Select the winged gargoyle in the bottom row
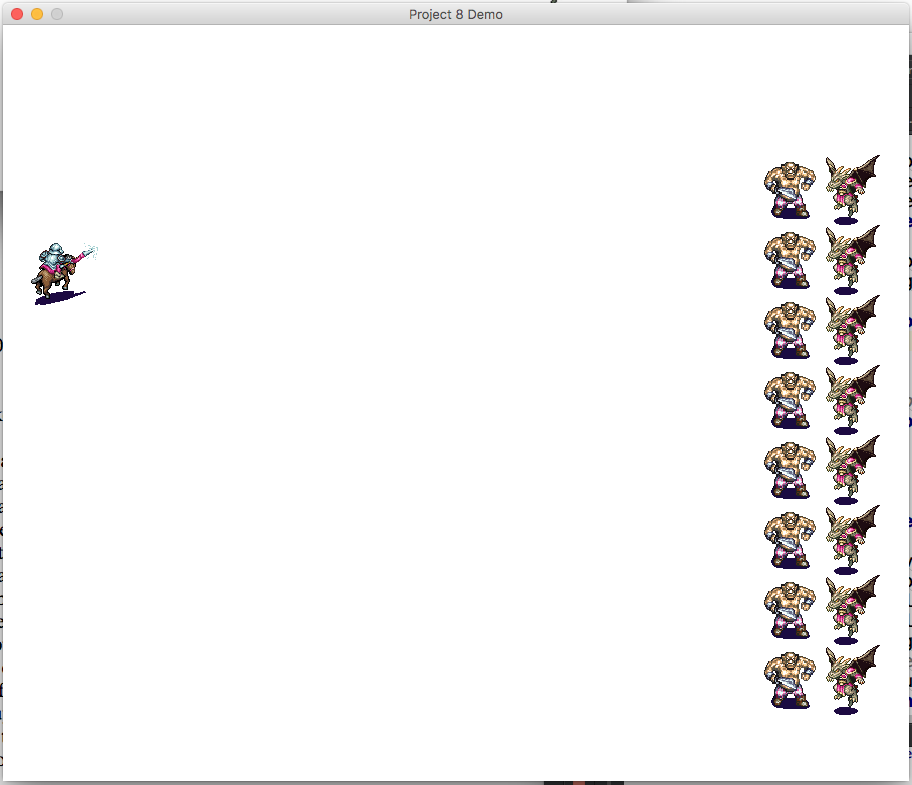The image size is (912, 785). click(852, 680)
